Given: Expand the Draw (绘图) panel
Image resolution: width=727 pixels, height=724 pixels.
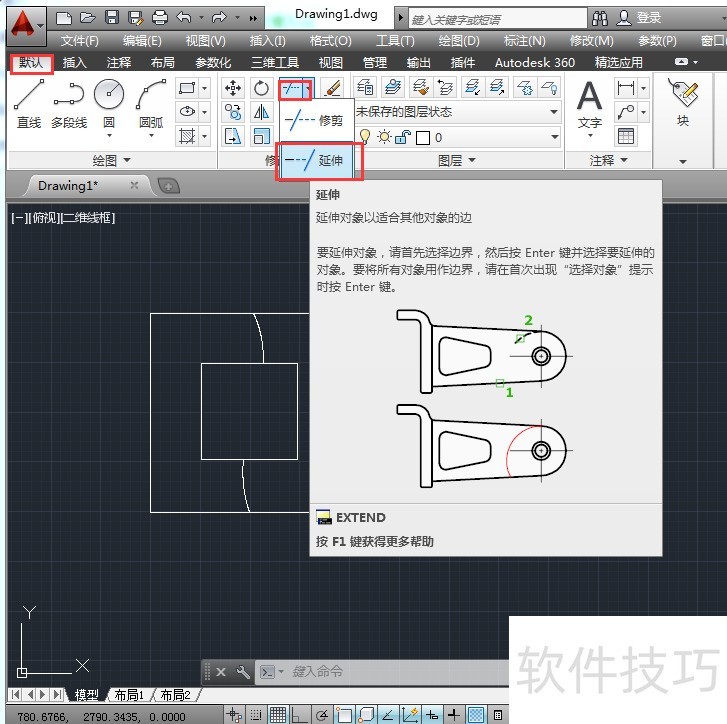Looking at the screenshot, I should coord(112,160).
